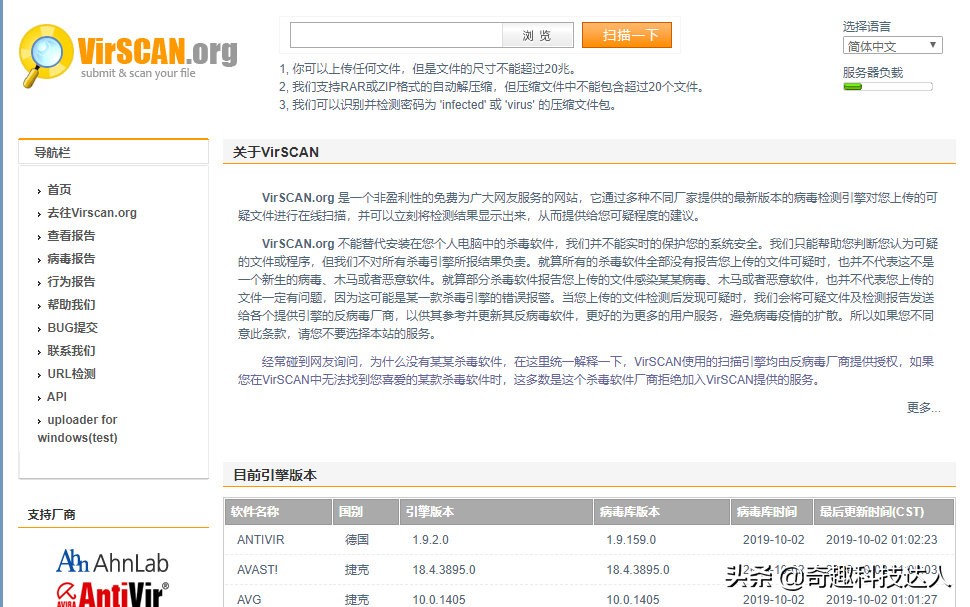
Task: Click the AhnLab vendor logo
Action: coord(113,562)
